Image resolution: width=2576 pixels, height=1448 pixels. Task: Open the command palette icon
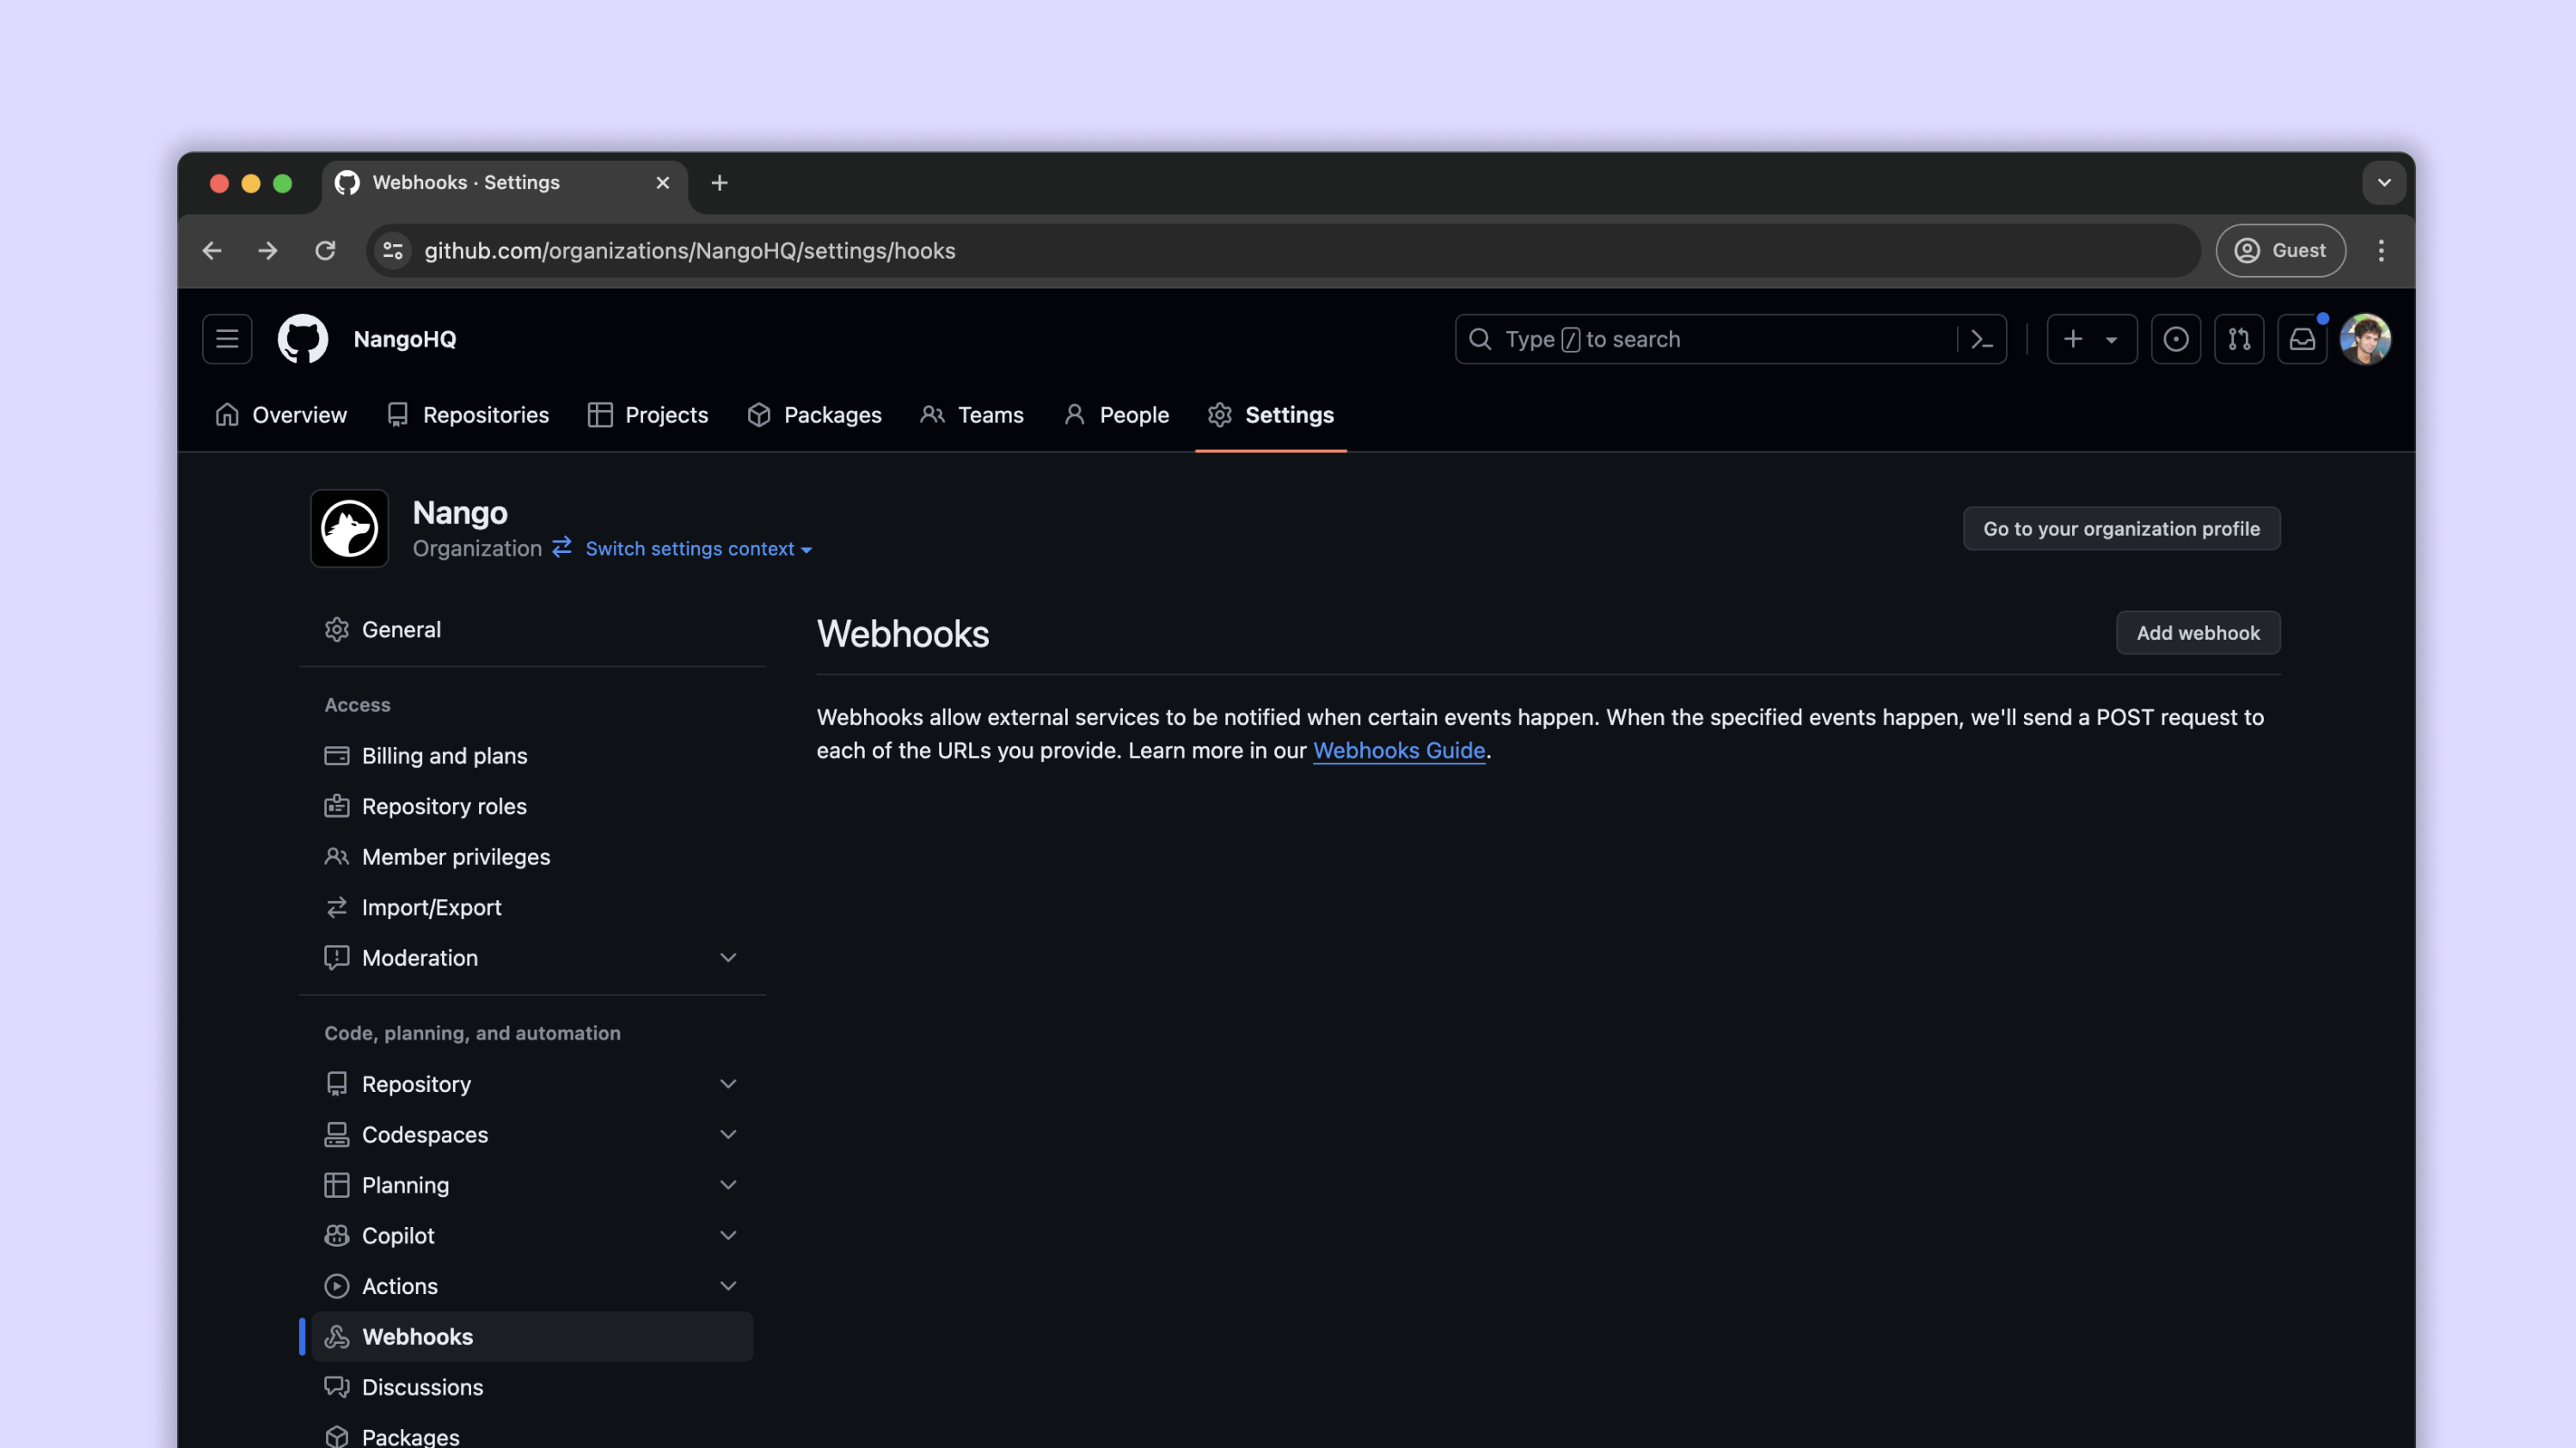tap(1981, 339)
